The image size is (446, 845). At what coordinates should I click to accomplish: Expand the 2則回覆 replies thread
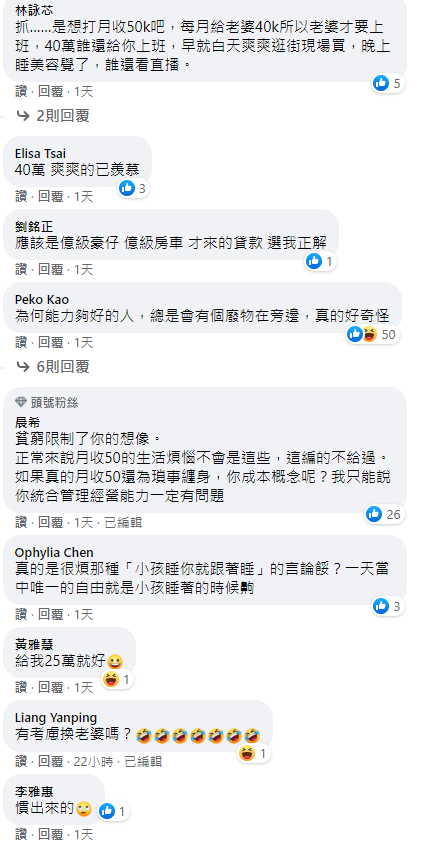click(53, 116)
